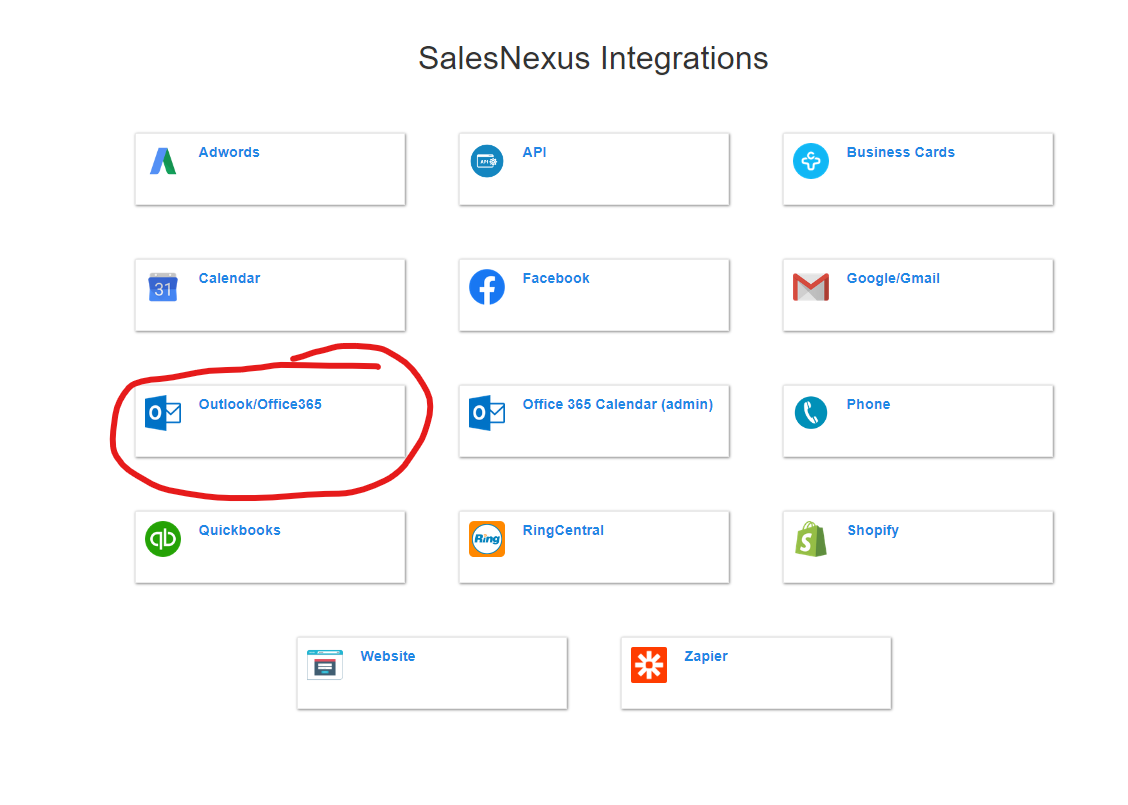This screenshot has width=1128, height=805.
Task: Click the API gear icon
Action: [487, 161]
